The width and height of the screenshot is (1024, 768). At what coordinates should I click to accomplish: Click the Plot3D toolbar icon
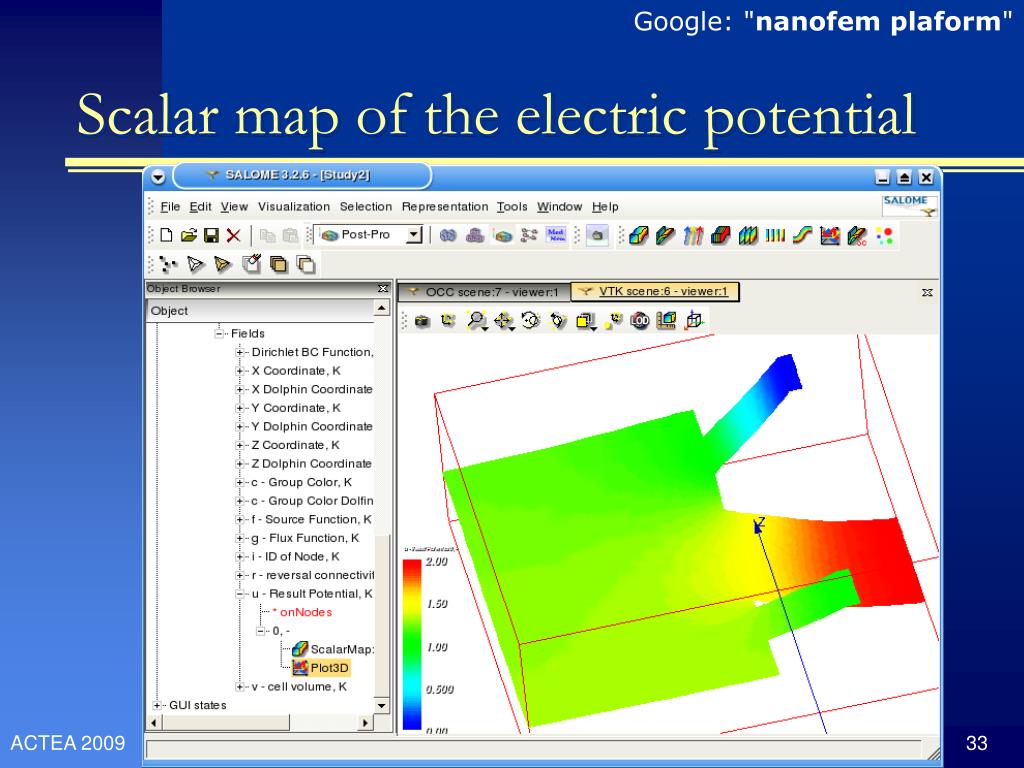tap(830, 235)
